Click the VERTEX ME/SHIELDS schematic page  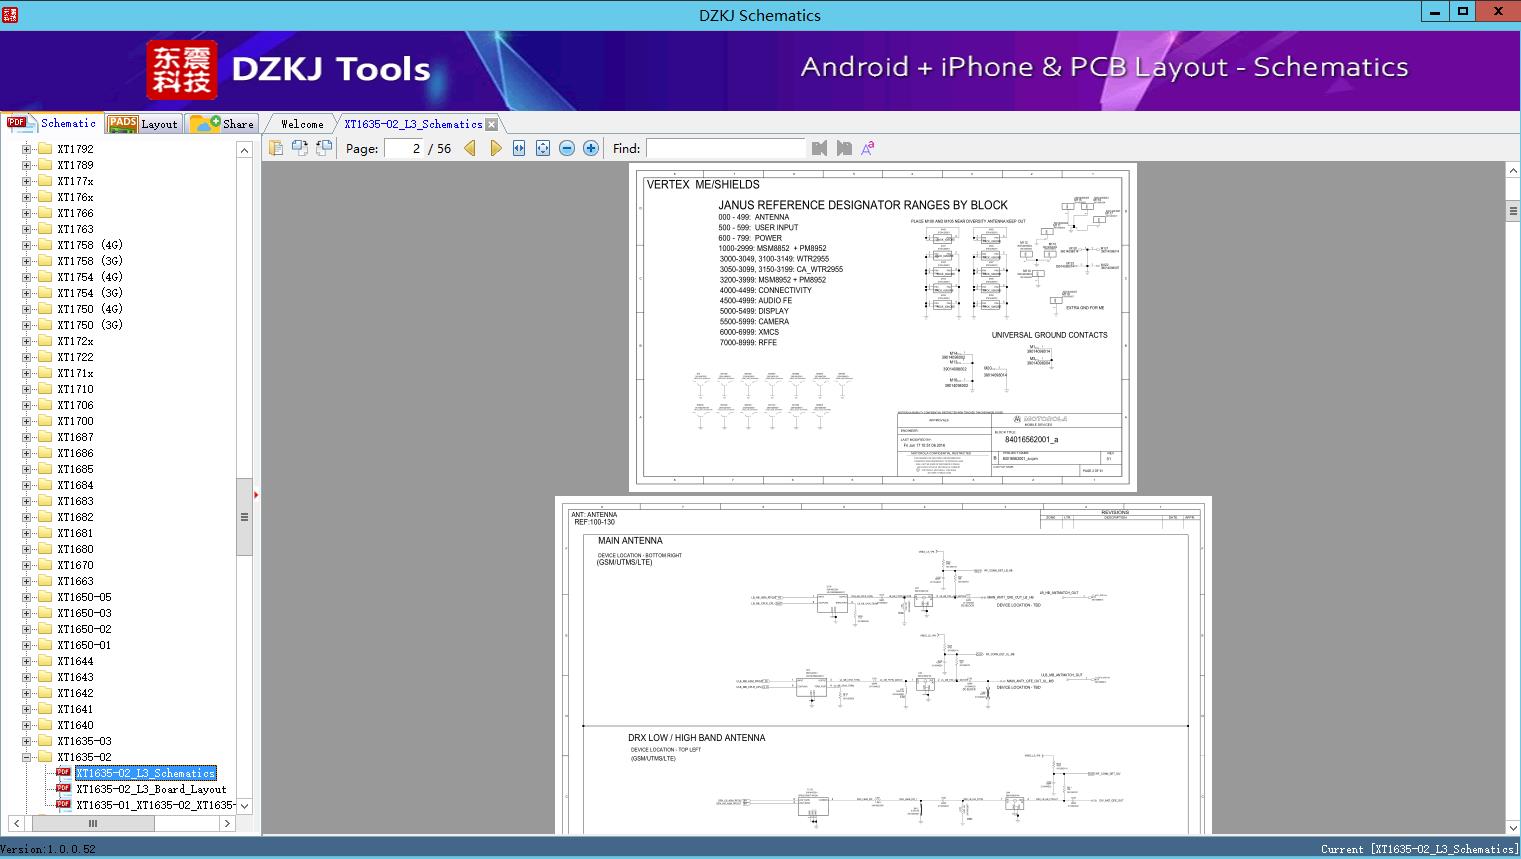(883, 327)
